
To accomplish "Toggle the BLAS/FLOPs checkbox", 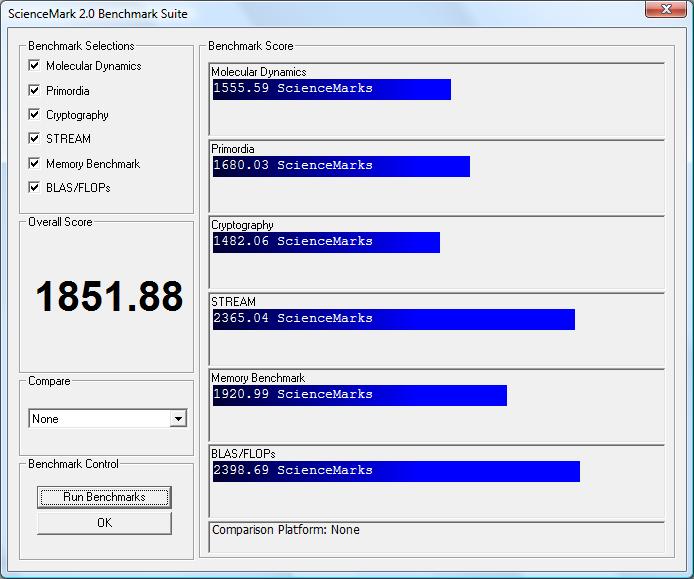I will pos(34,187).
